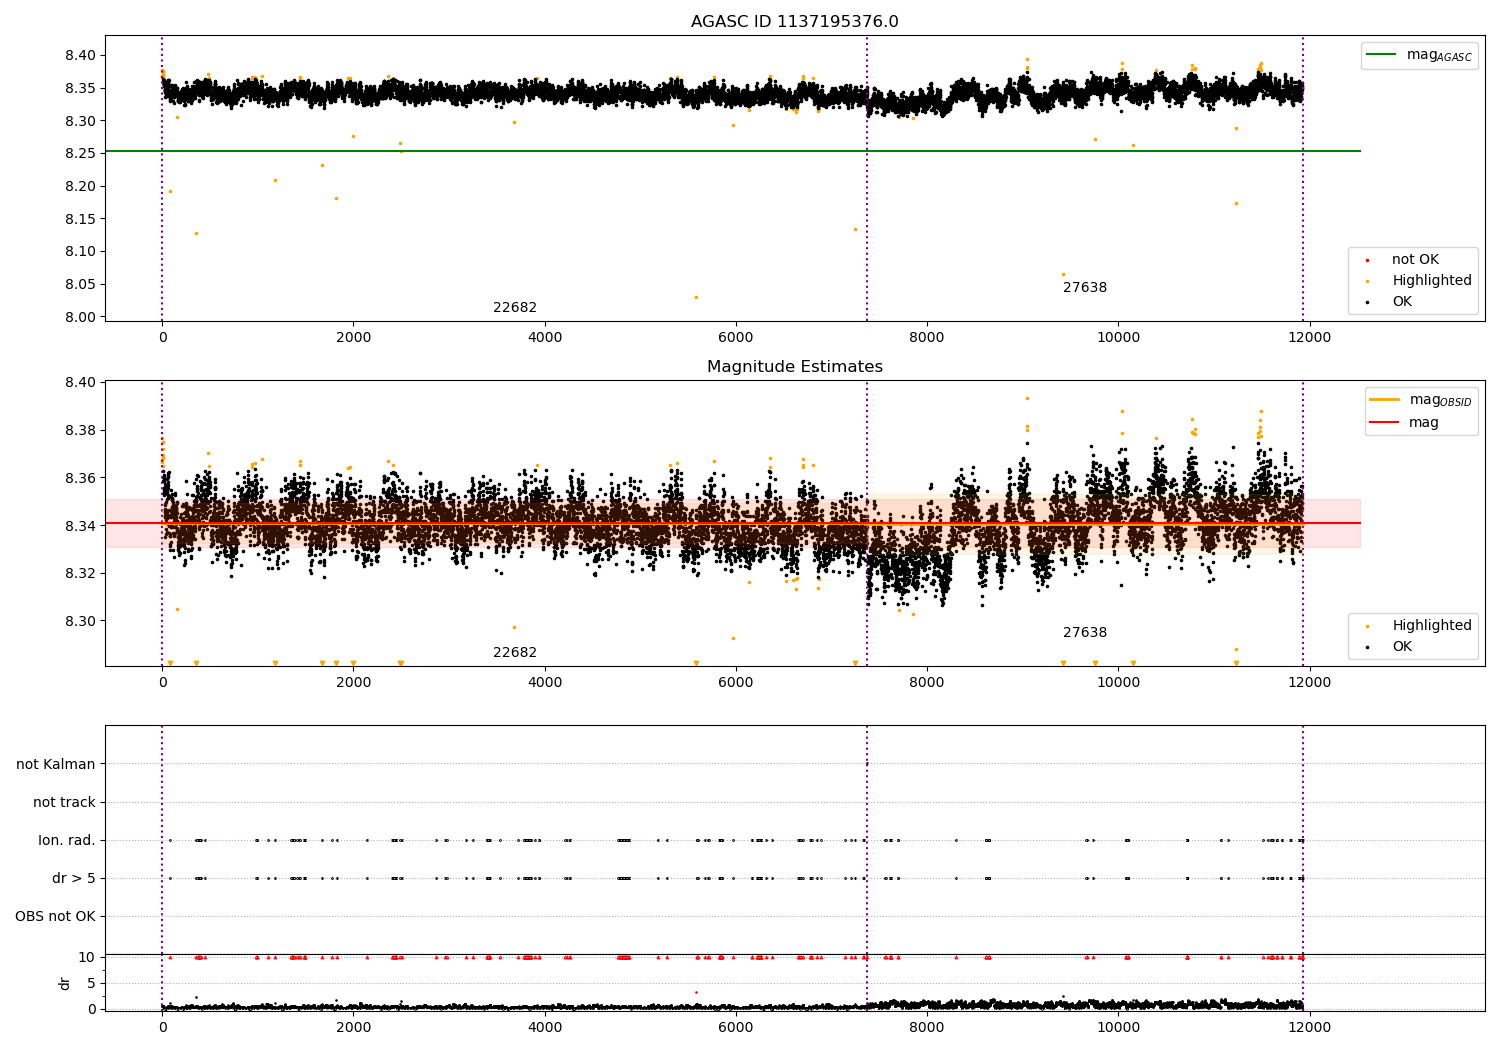
Task: Click the red 'mag' legend entry in middle plot
Action: coord(1405,423)
